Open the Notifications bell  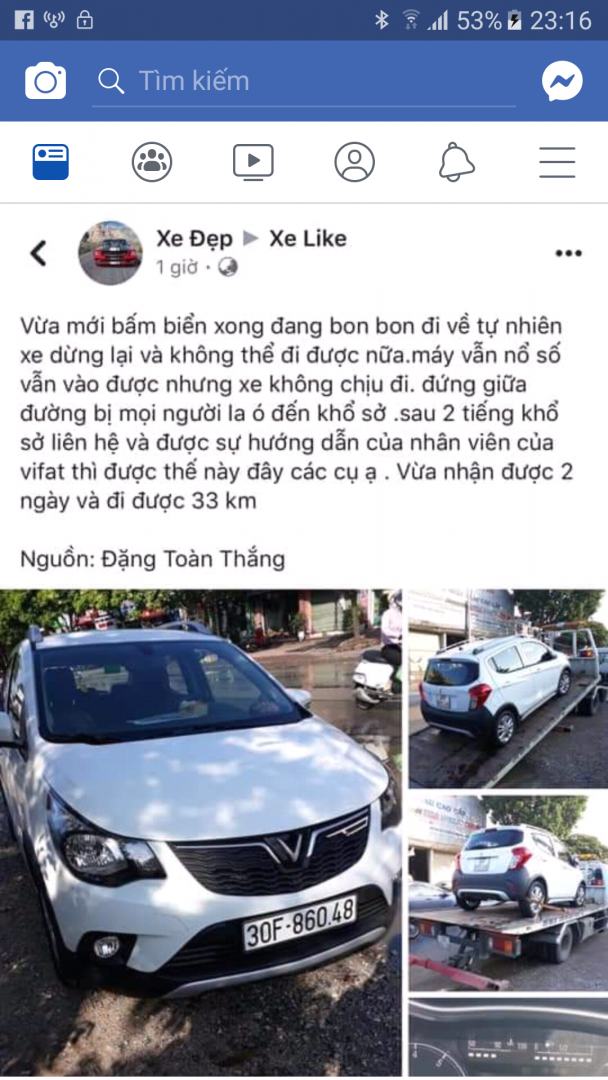457,162
